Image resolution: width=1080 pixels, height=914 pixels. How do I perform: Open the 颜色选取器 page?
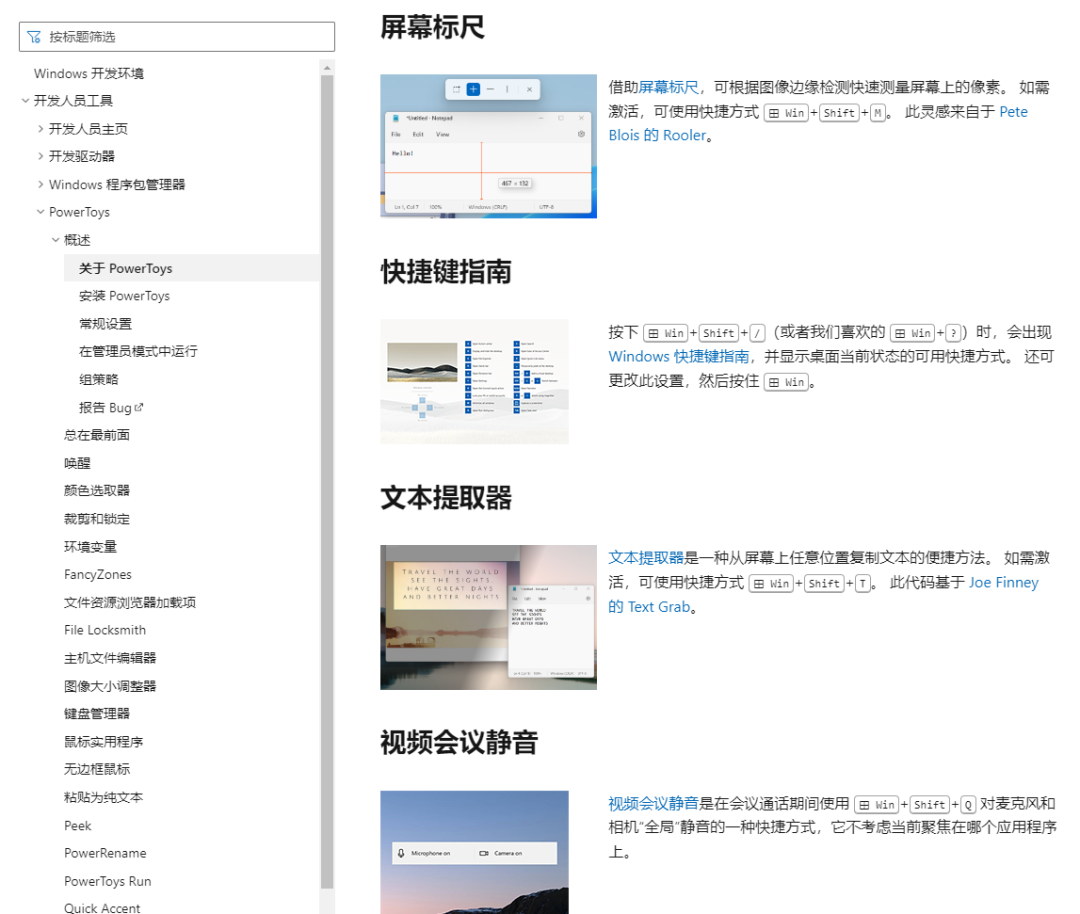pyautogui.click(x=97, y=490)
